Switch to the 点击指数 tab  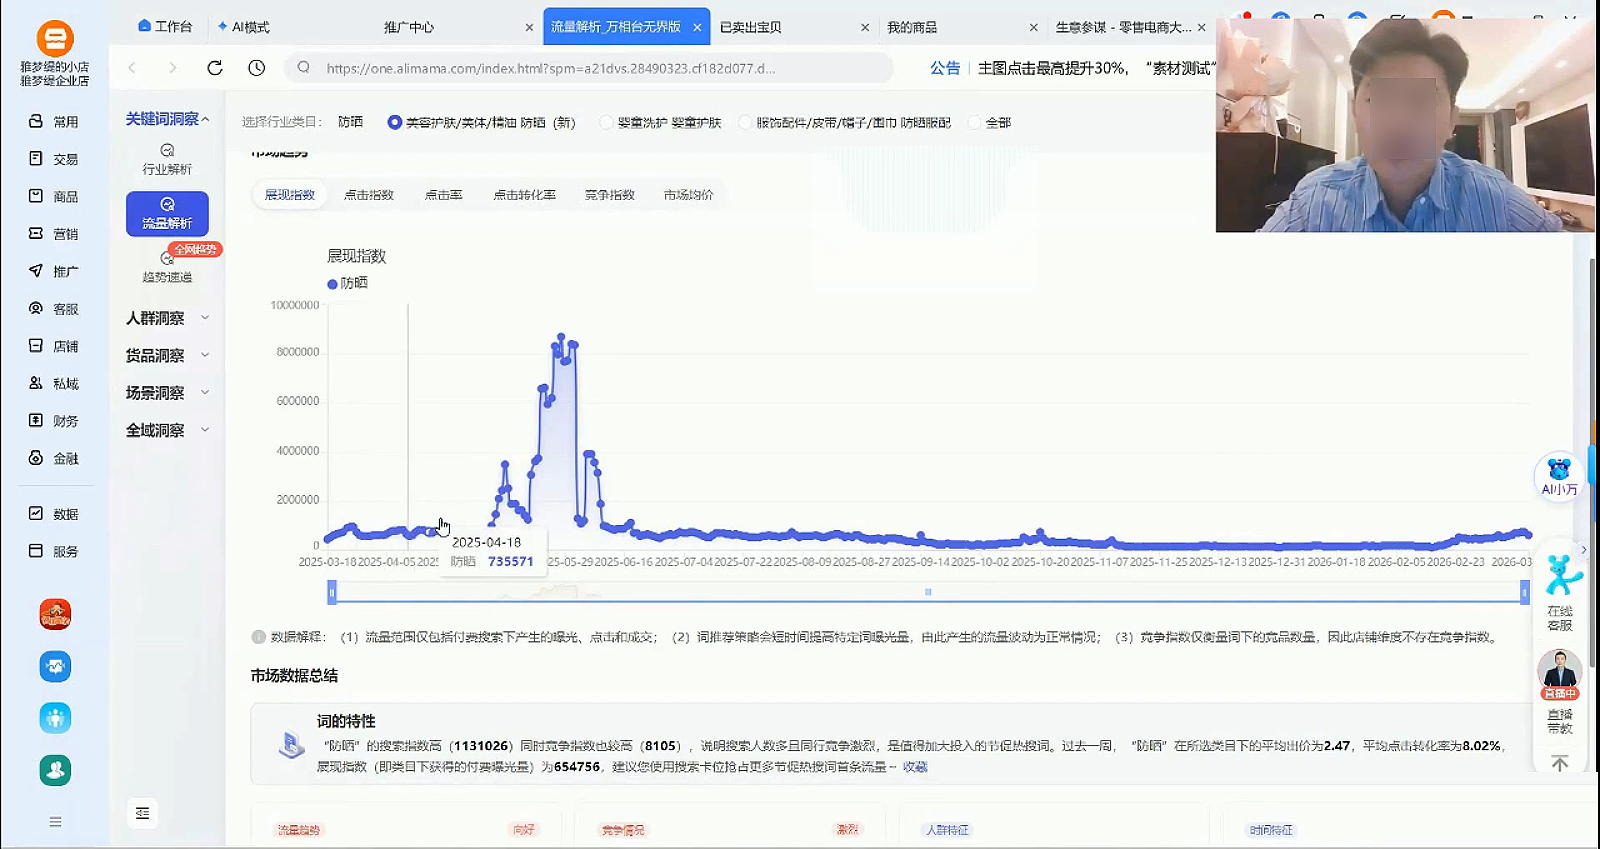point(369,195)
